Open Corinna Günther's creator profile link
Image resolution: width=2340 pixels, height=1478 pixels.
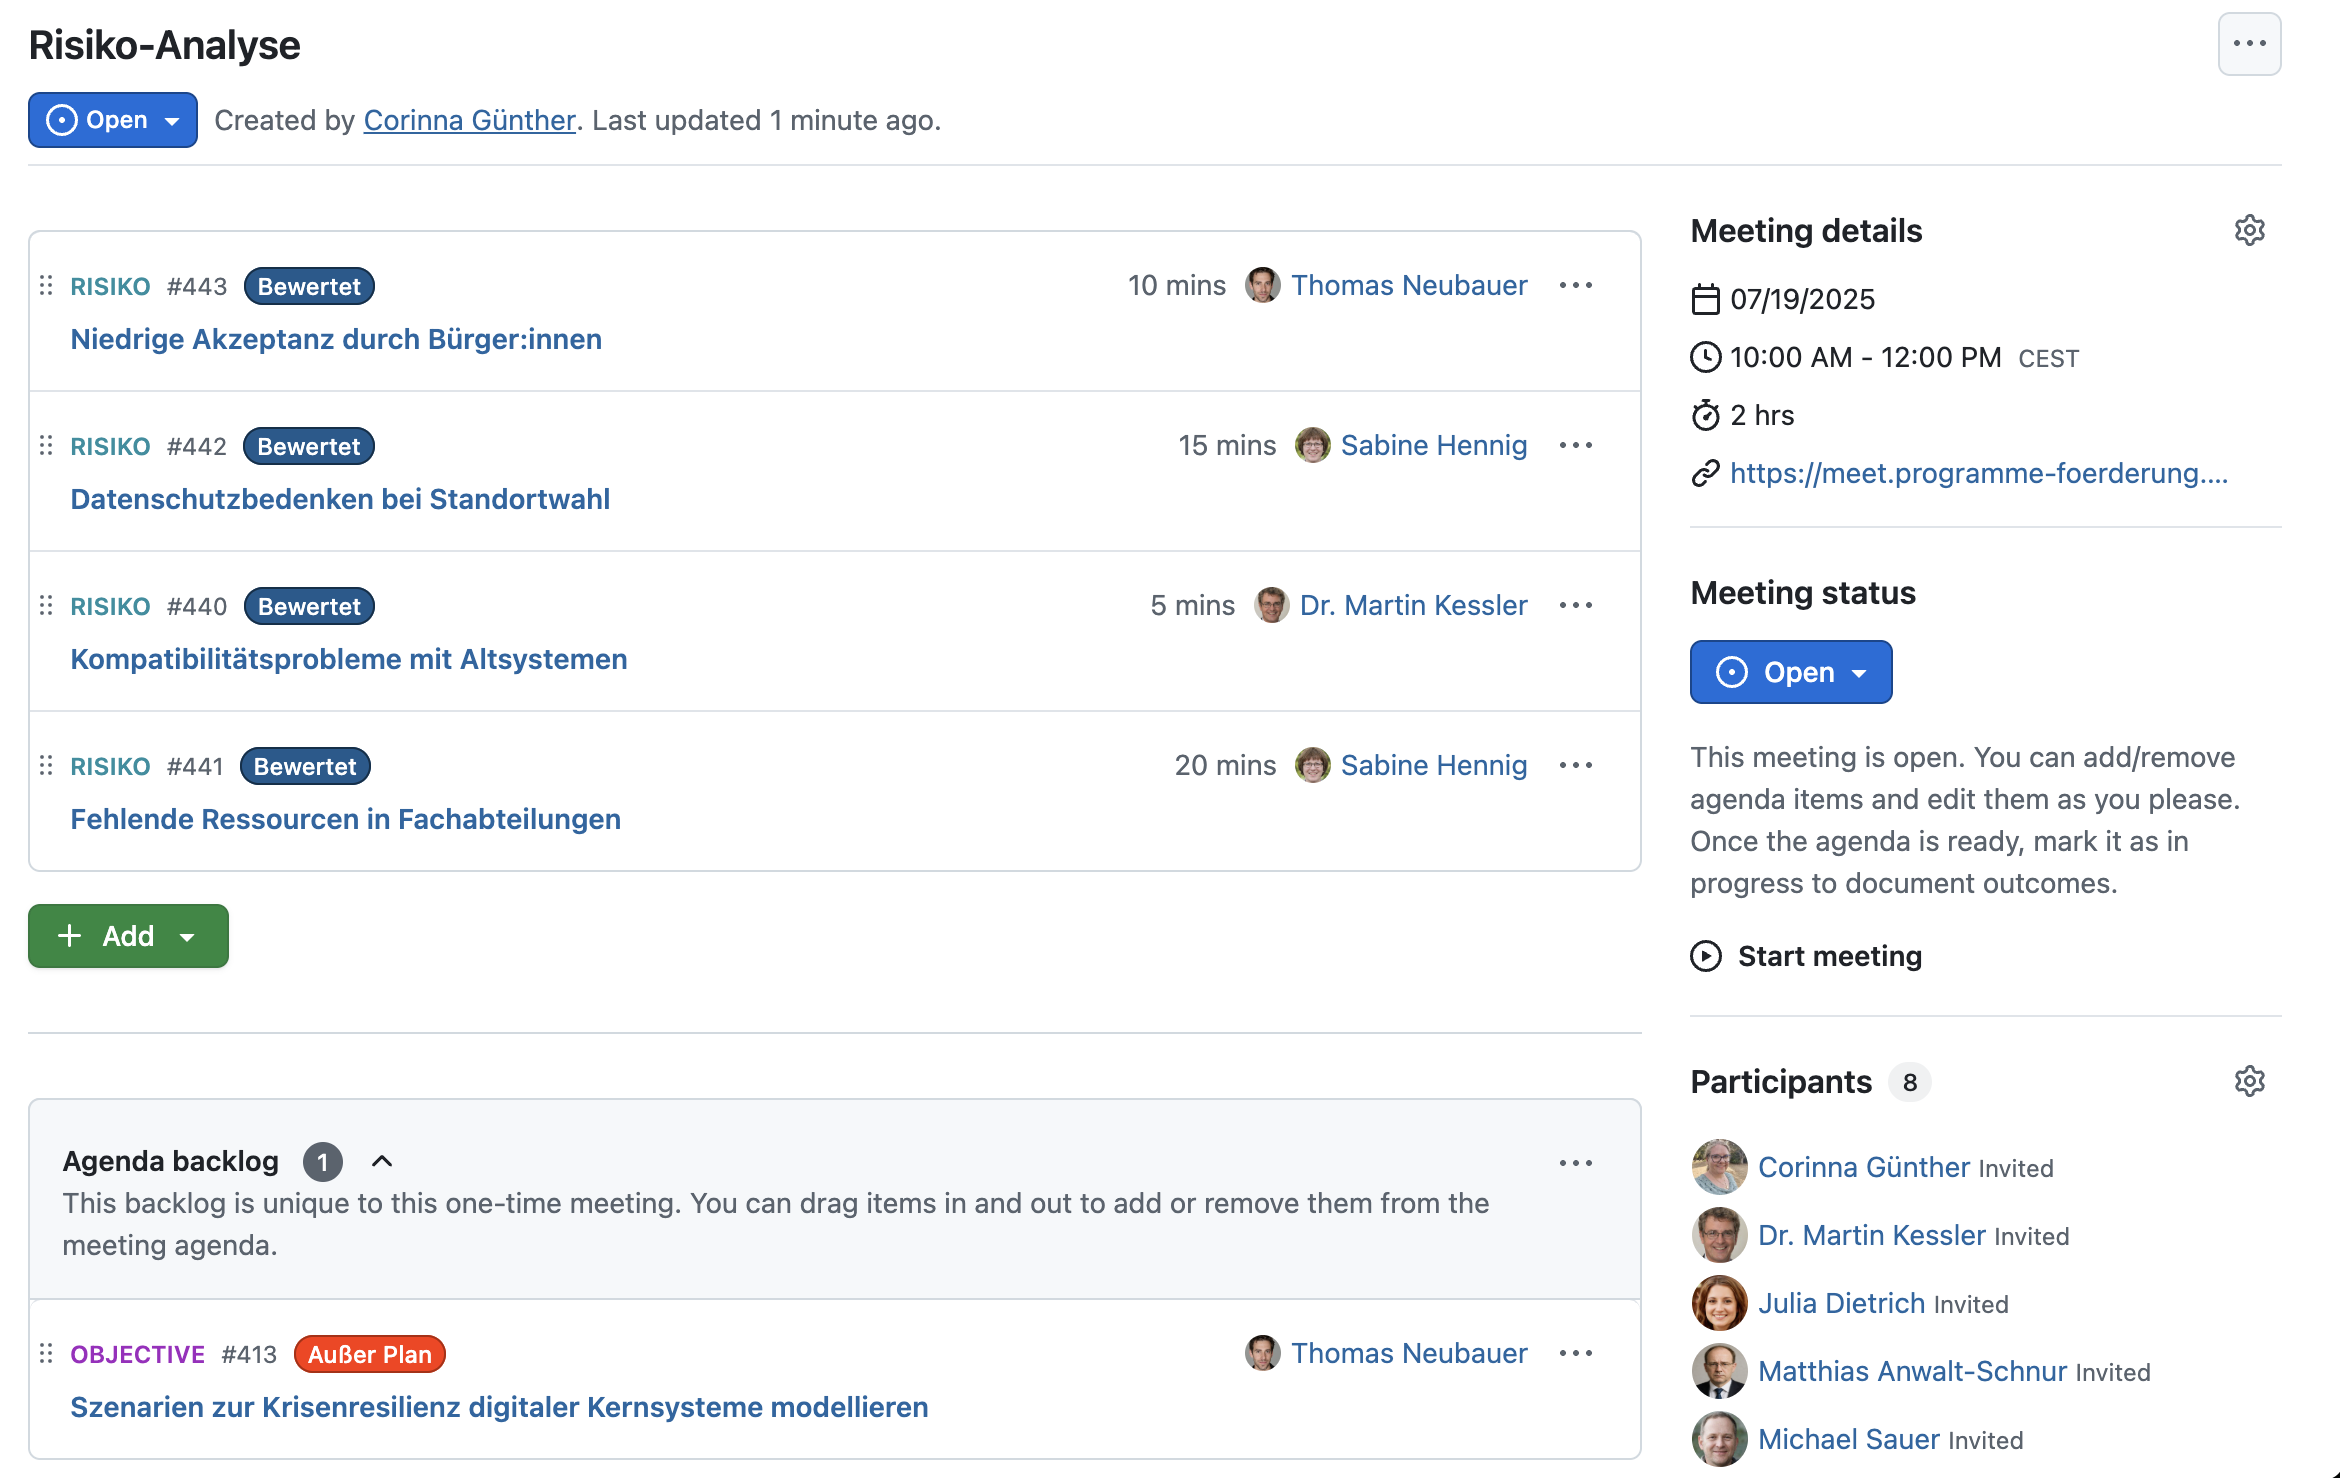(469, 121)
